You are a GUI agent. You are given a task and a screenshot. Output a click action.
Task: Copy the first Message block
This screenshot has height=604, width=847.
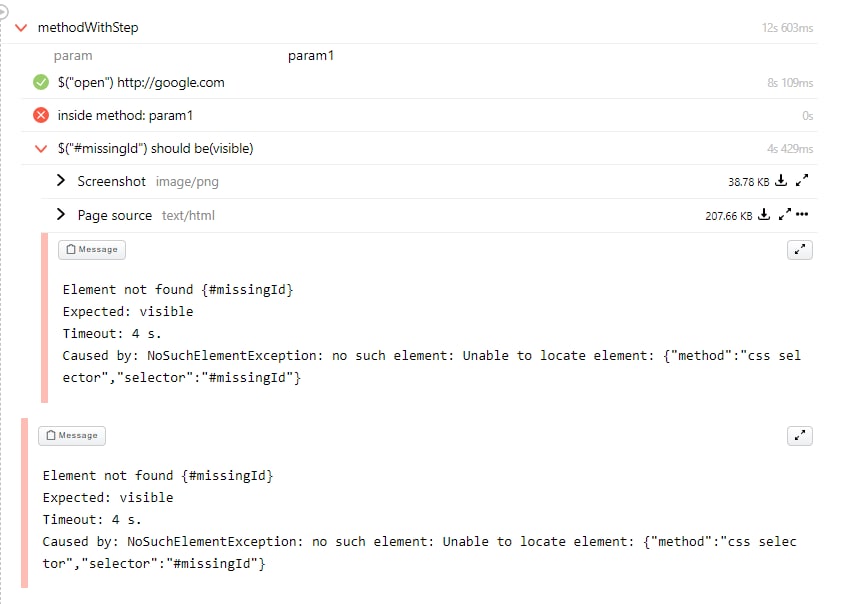point(92,250)
